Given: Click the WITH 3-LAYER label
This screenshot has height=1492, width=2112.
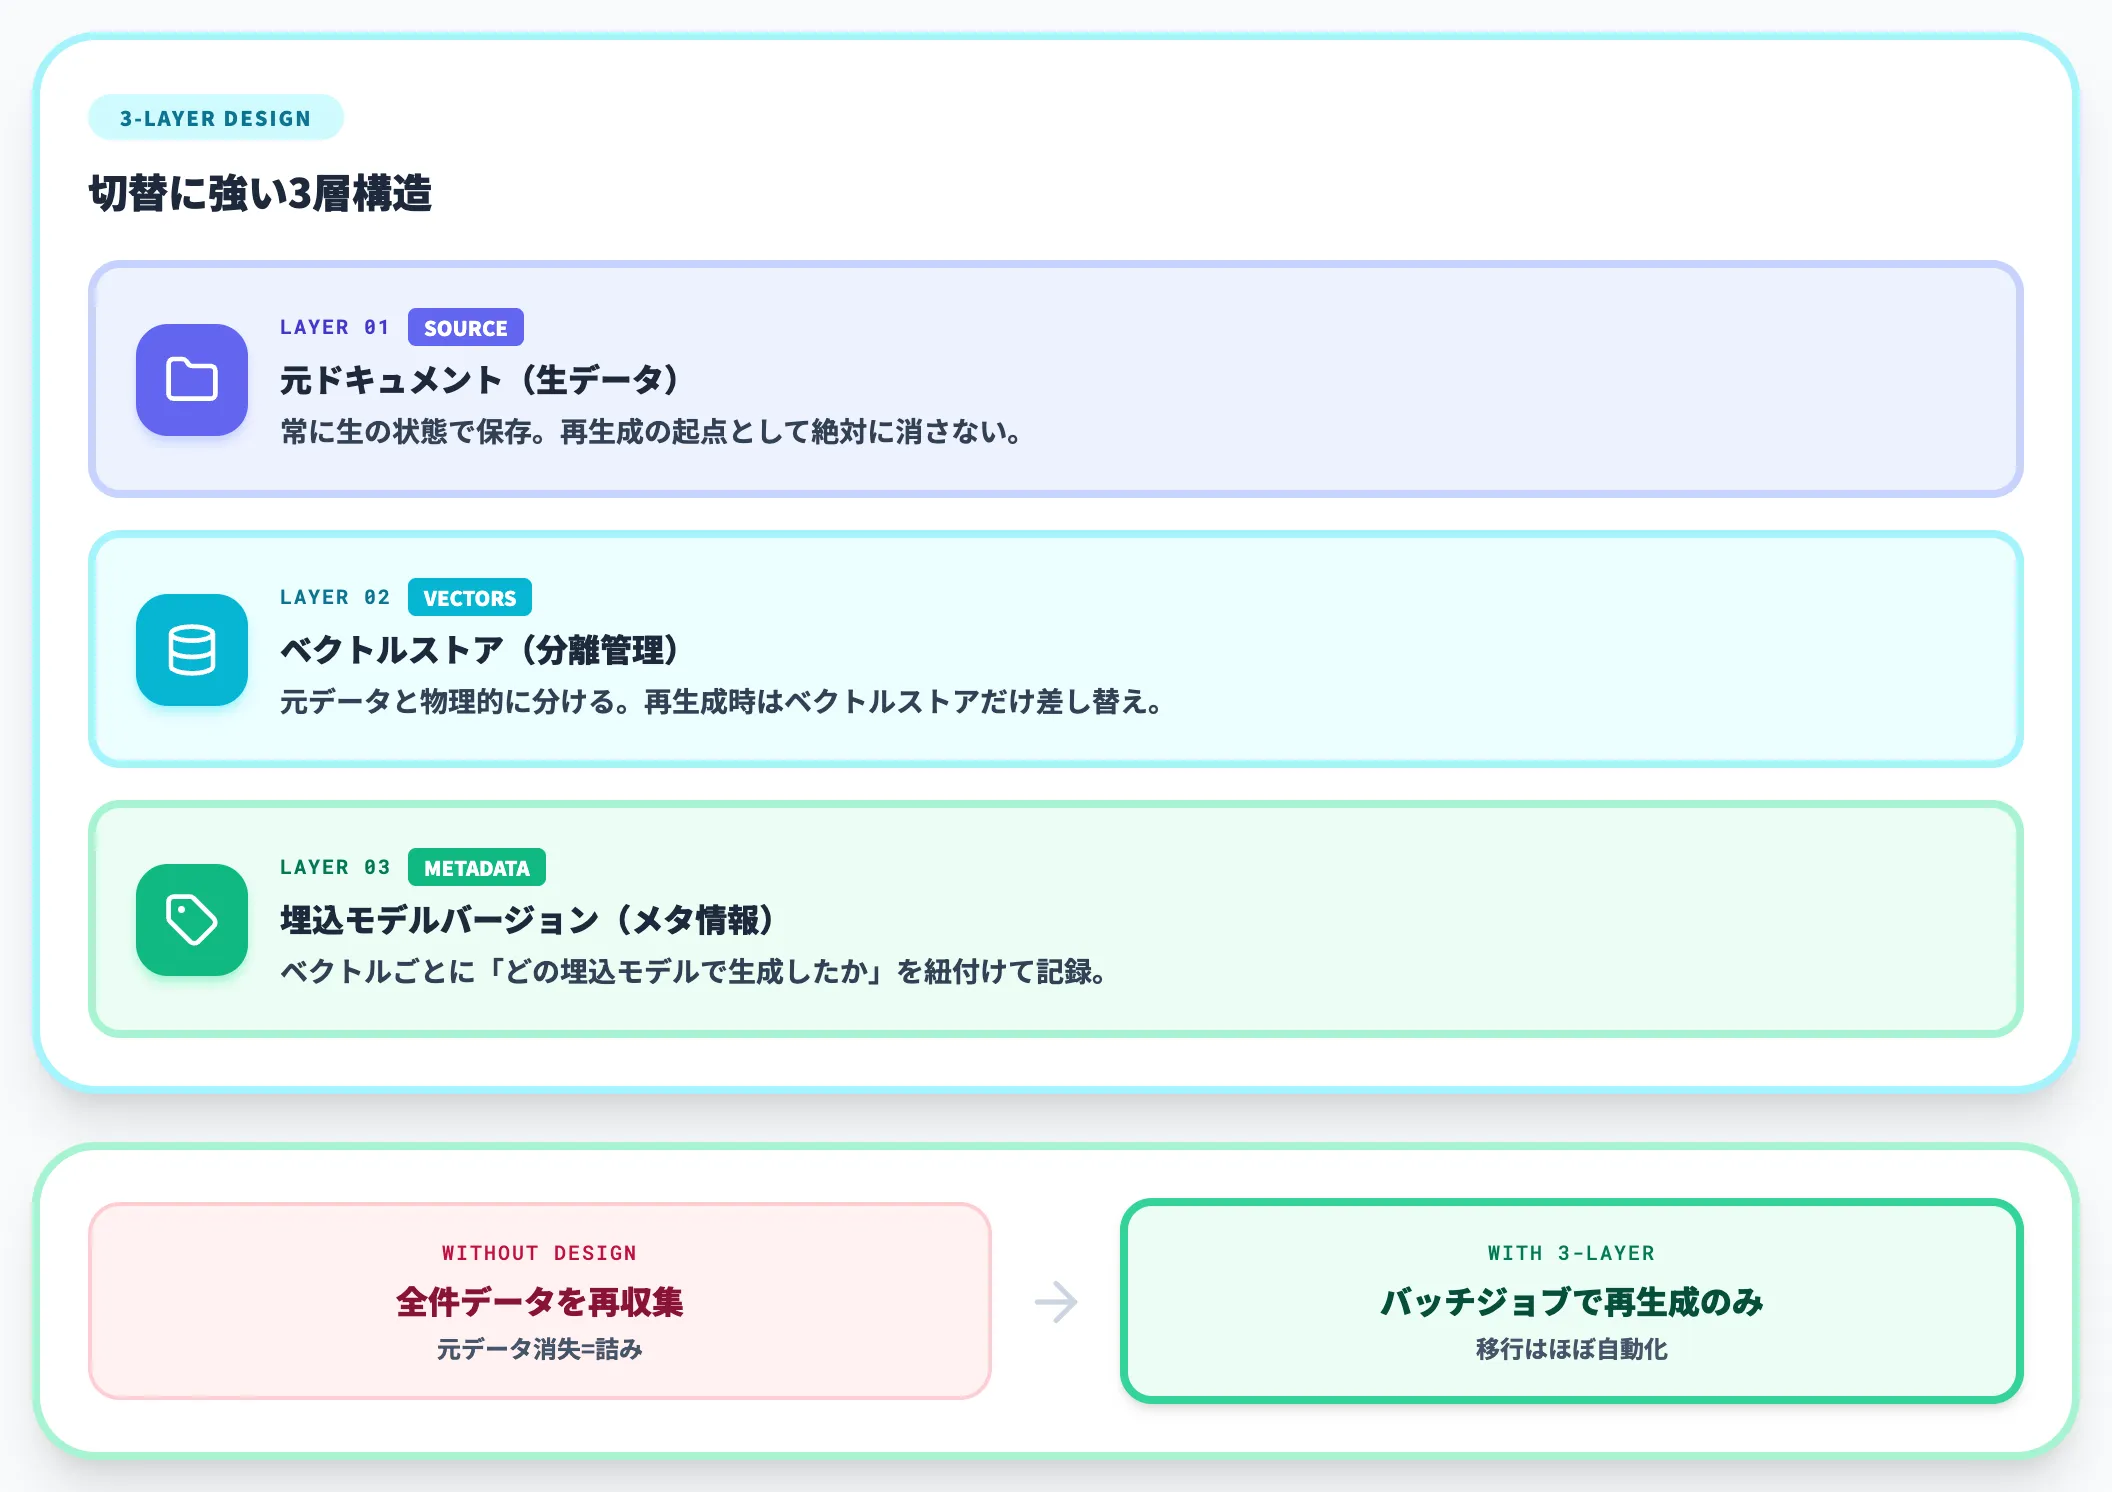Looking at the screenshot, I should click(1572, 1253).
